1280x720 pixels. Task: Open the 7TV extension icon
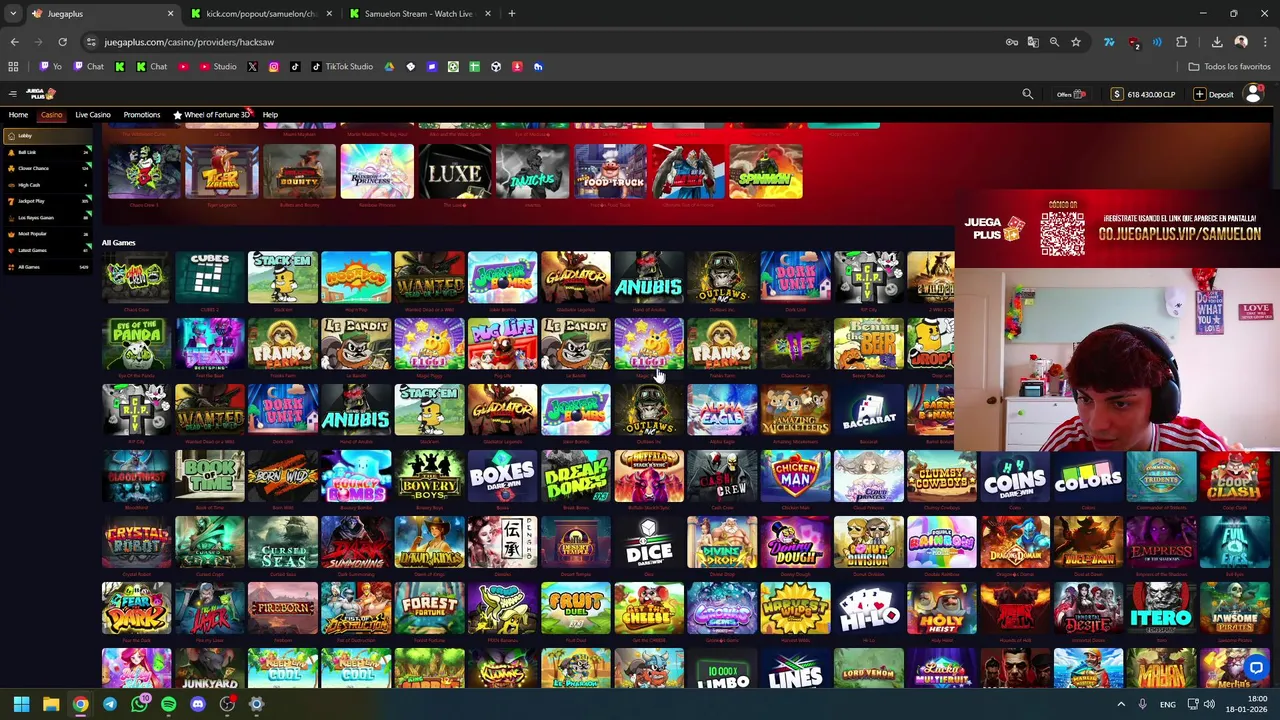(1109, 42)
